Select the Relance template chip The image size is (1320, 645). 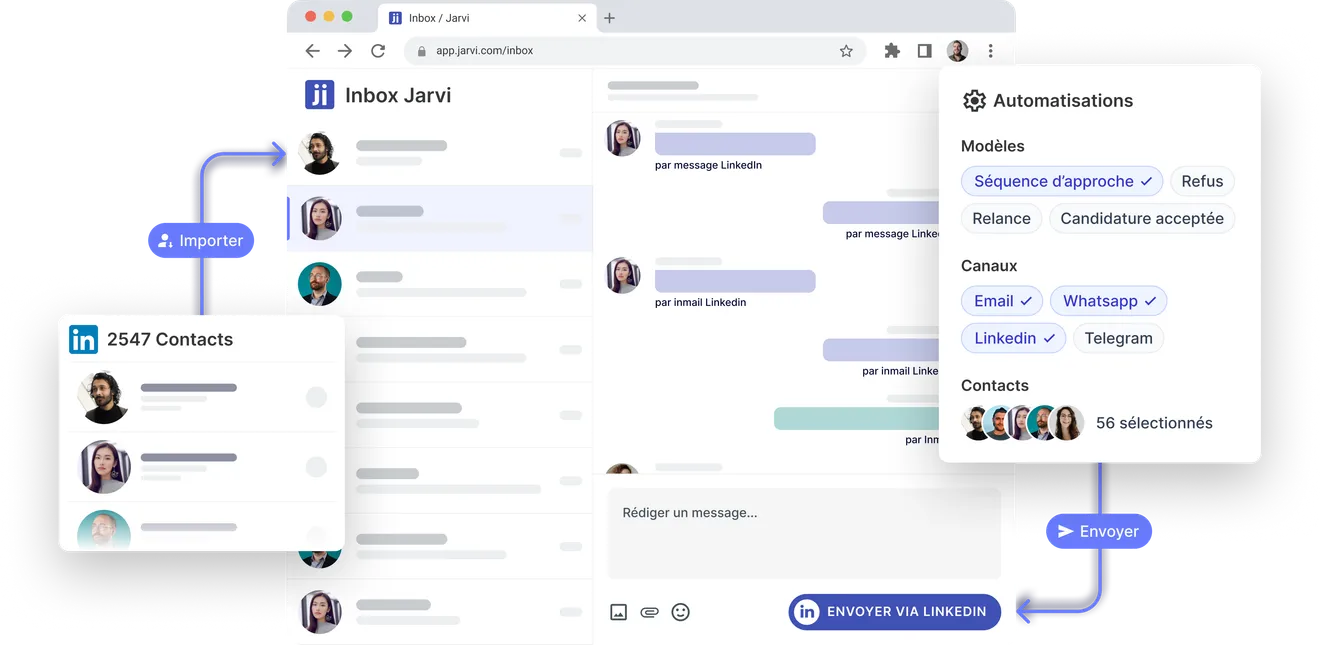[1001, 219]
